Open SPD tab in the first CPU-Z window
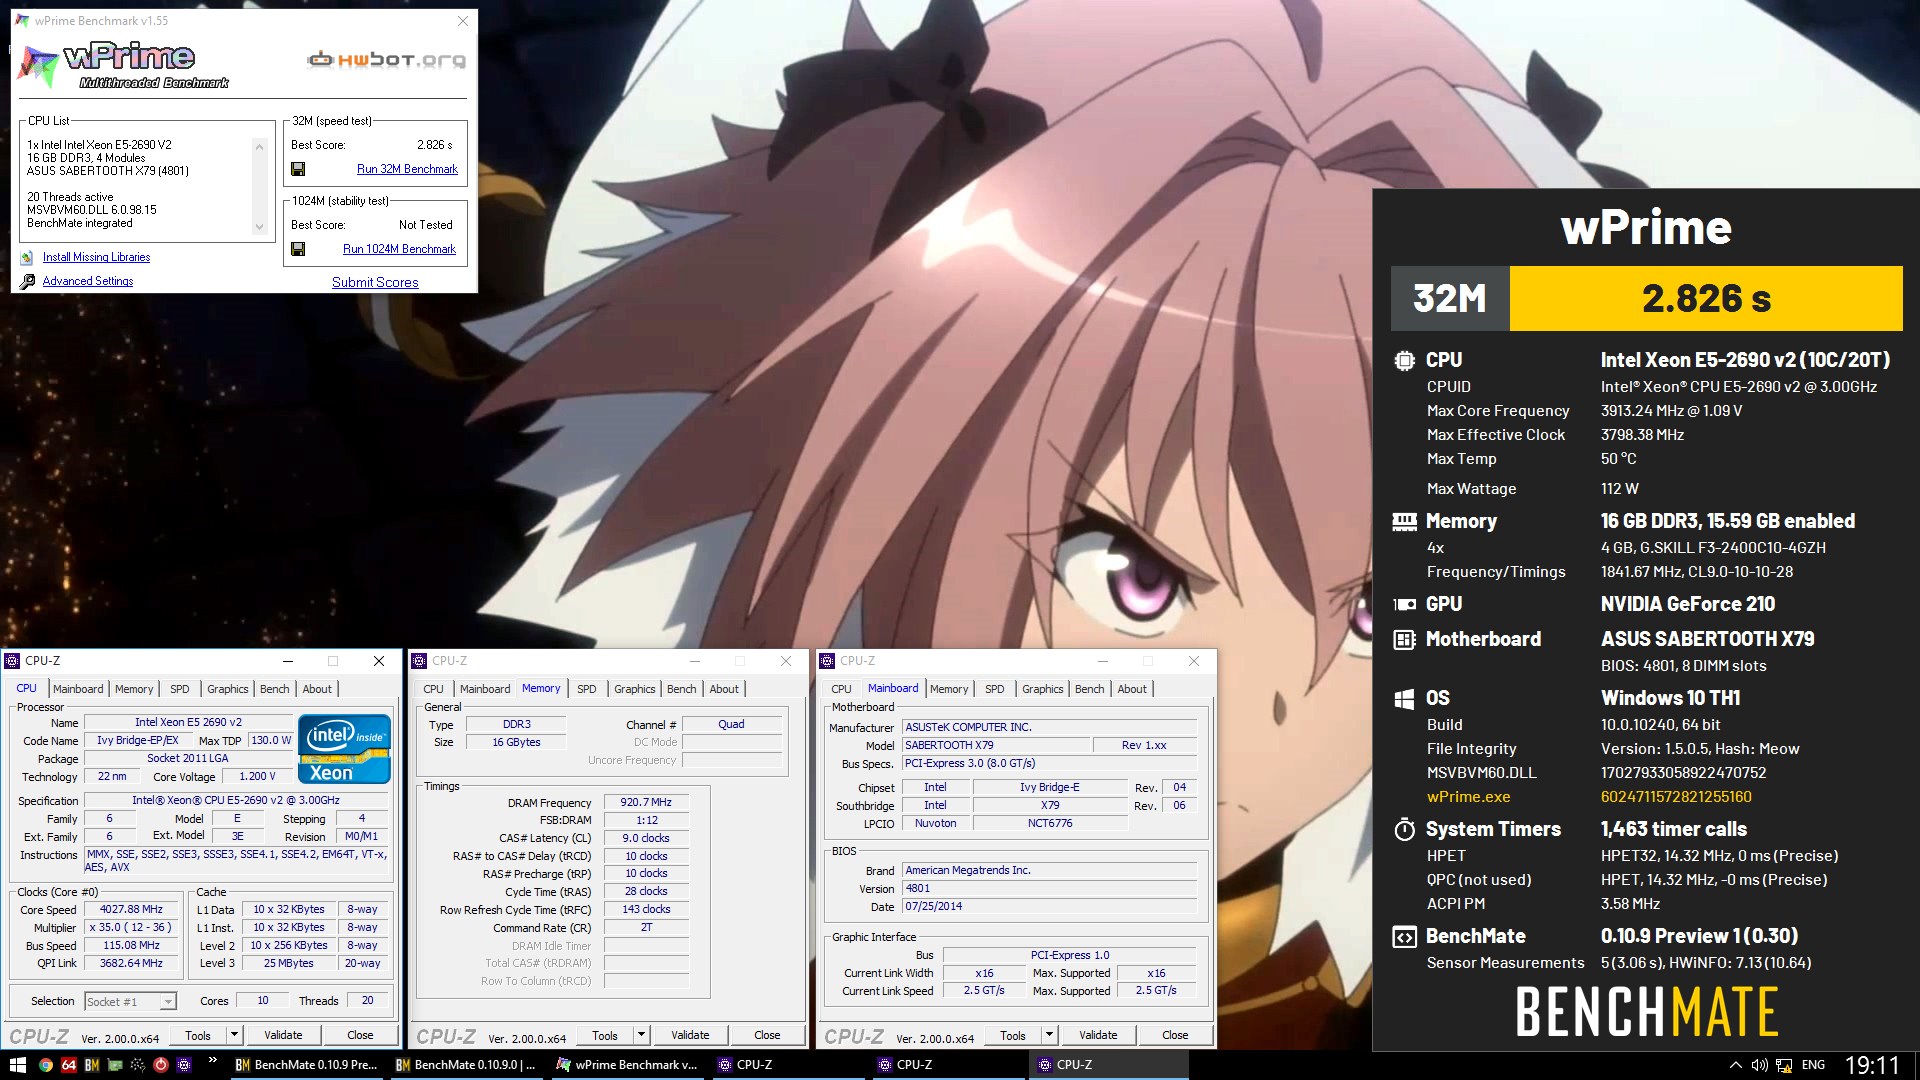1920x1080 pixels. (x=180, y=689)
